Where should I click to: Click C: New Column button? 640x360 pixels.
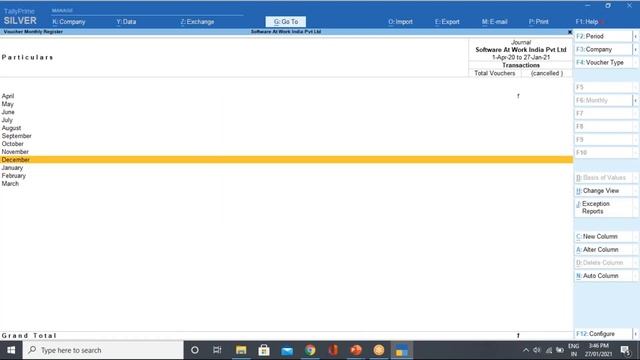tap(603, 237)
